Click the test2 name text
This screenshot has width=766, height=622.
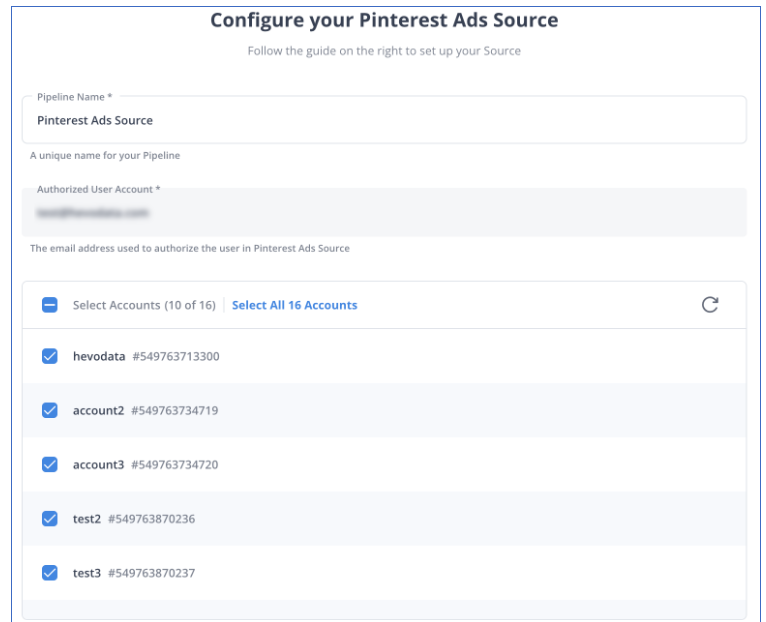point(87,519)
